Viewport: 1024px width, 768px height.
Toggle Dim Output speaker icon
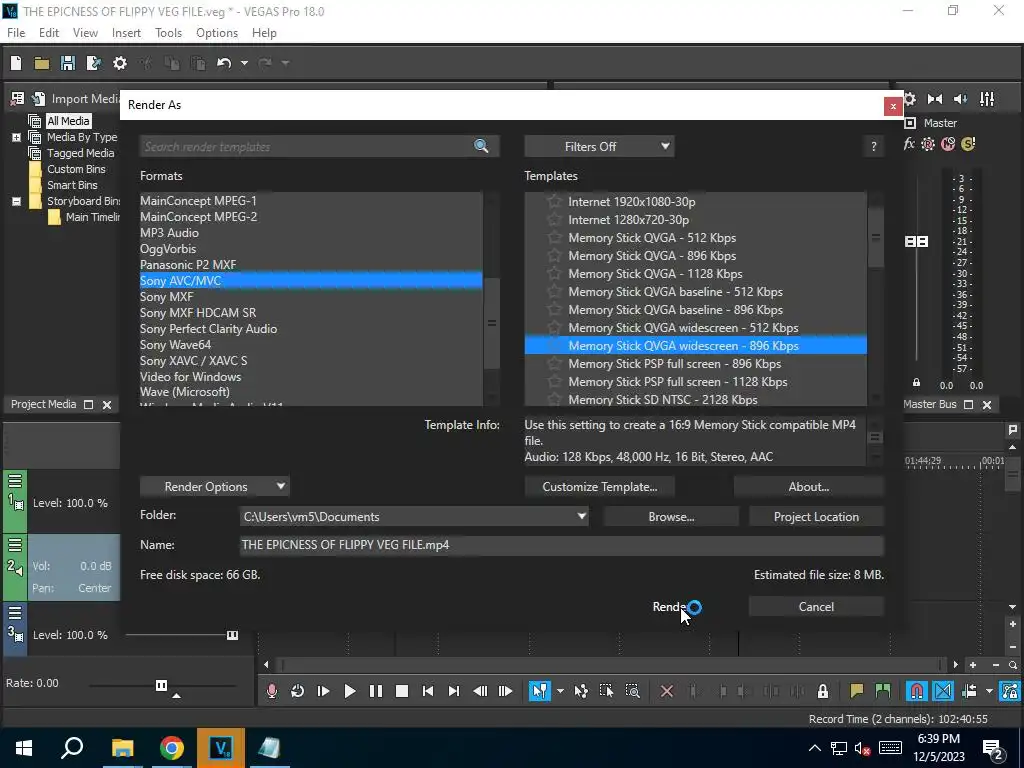pyautogui.click(x=961, y=99)
